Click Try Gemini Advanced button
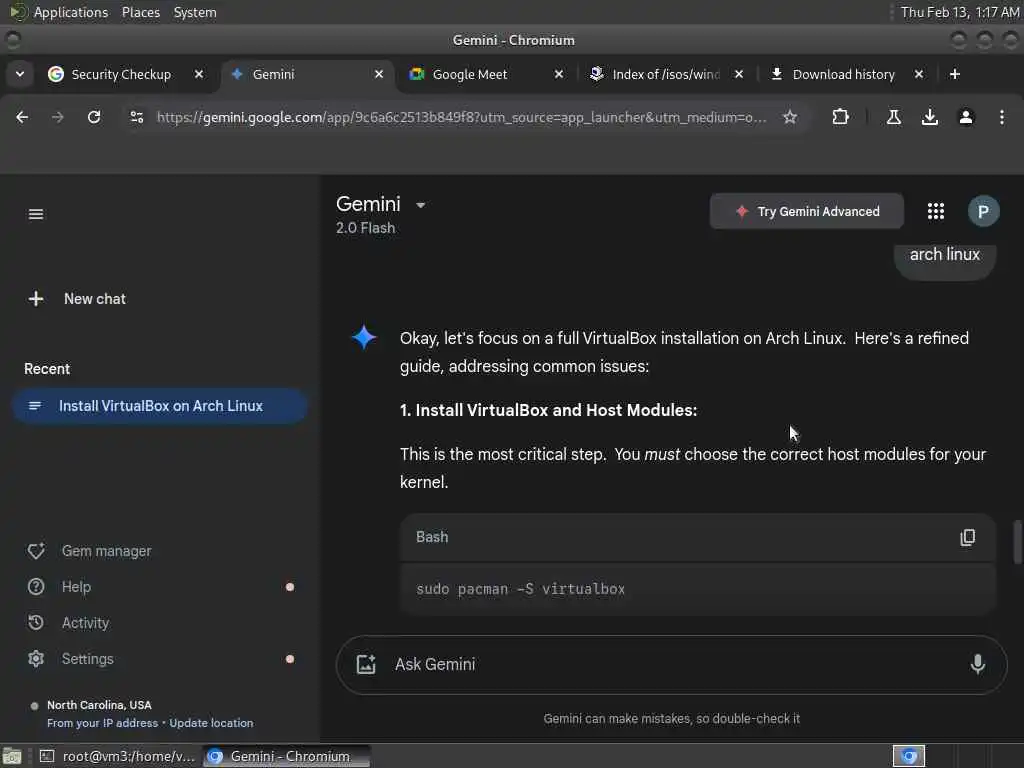Viewport: 1024px width, 768px height. coord(807,212)
